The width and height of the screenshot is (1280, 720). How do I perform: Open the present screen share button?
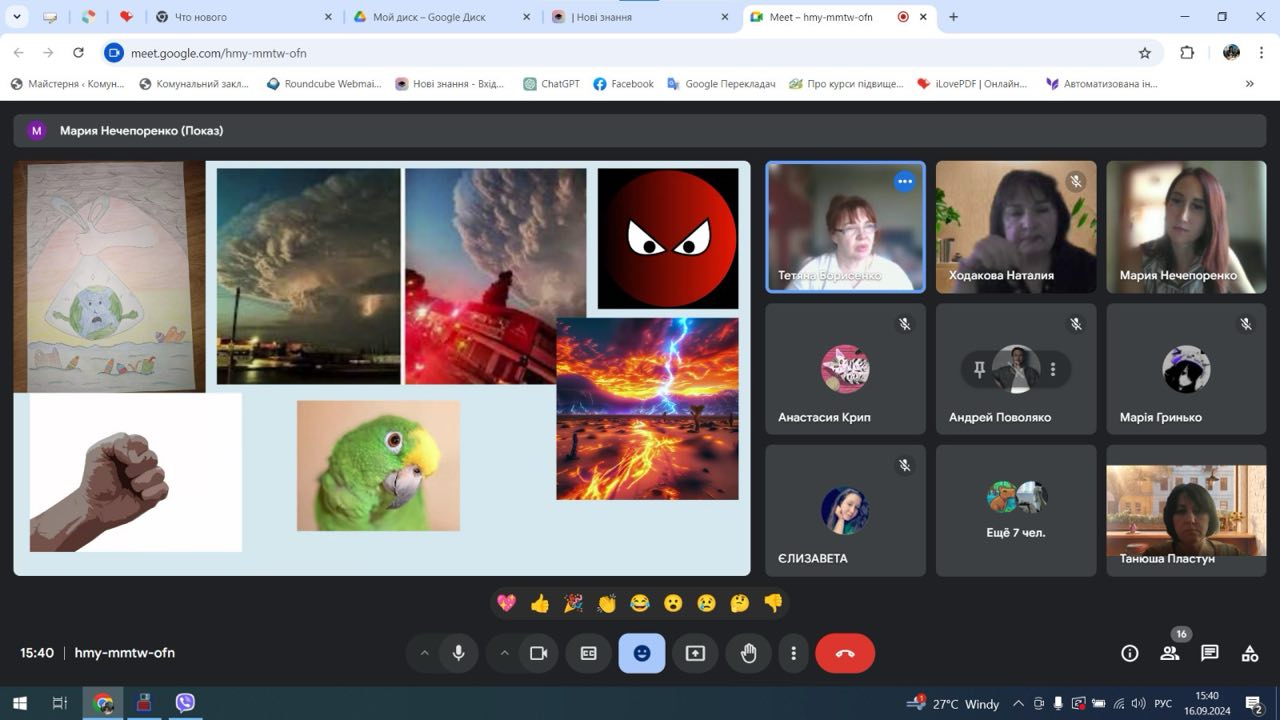pos(695,653)
